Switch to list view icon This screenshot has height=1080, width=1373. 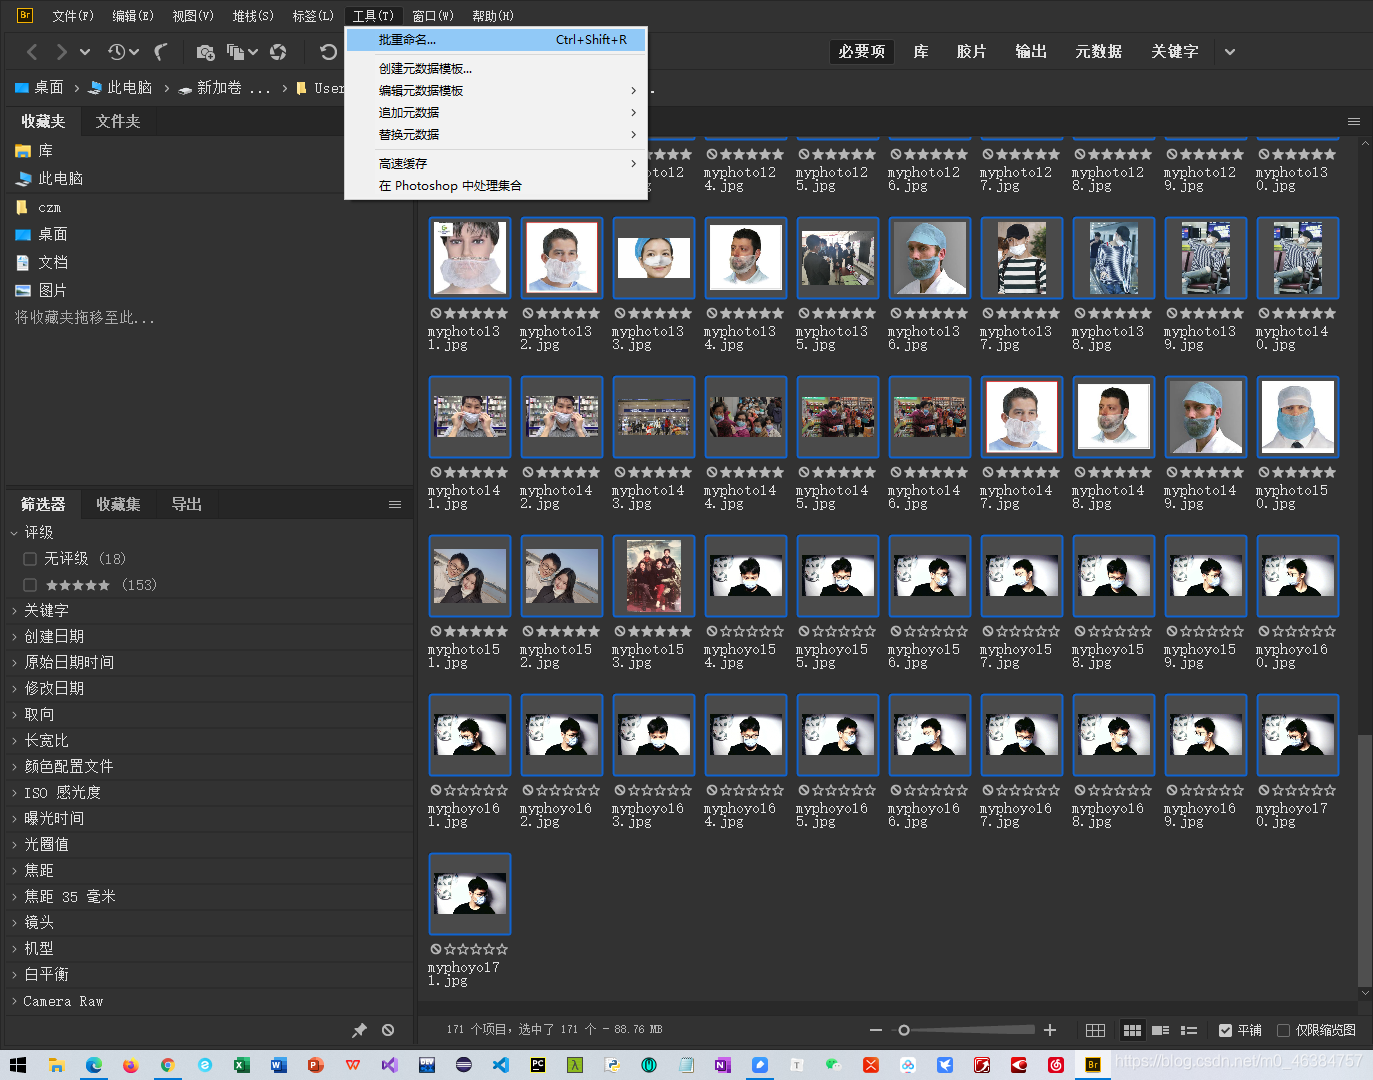1189,1030
